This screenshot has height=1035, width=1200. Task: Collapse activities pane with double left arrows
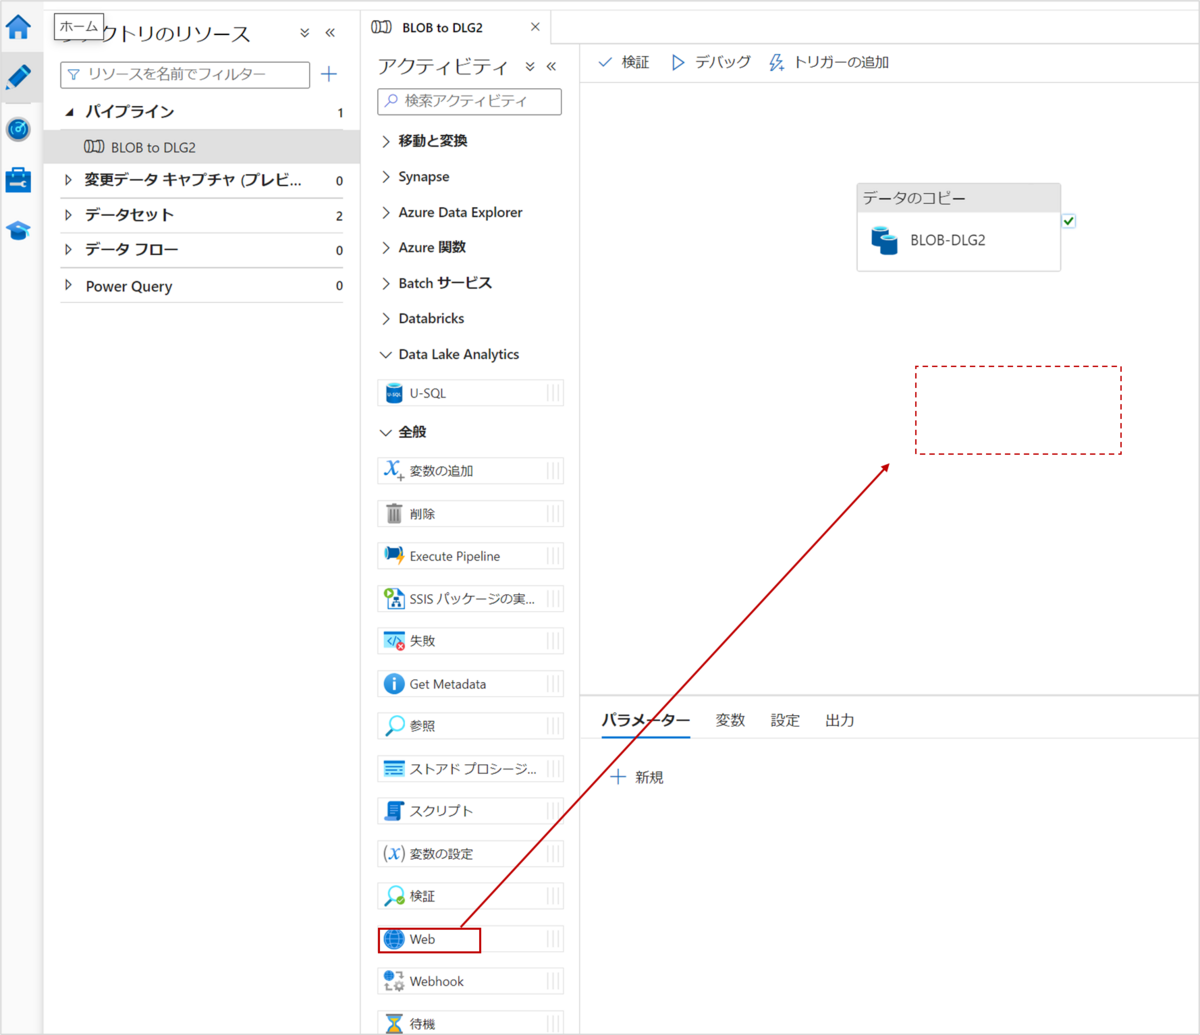pos(550,67)
